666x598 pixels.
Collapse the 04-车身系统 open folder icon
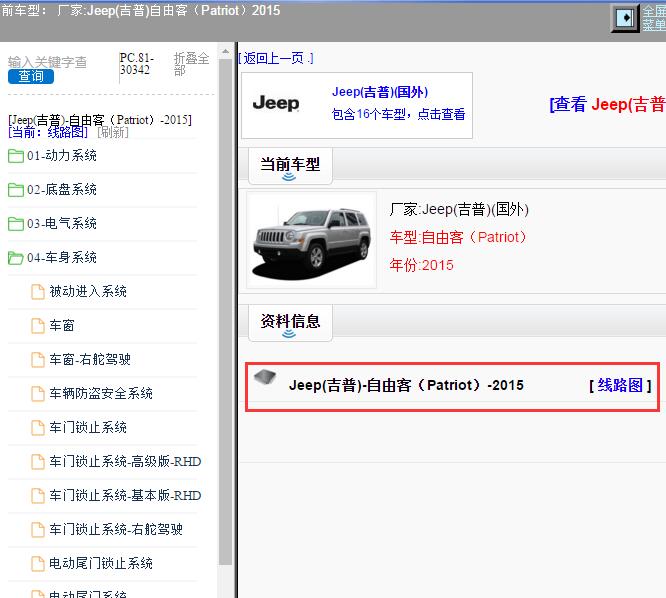pyautogui.click(x=16, y=258)
